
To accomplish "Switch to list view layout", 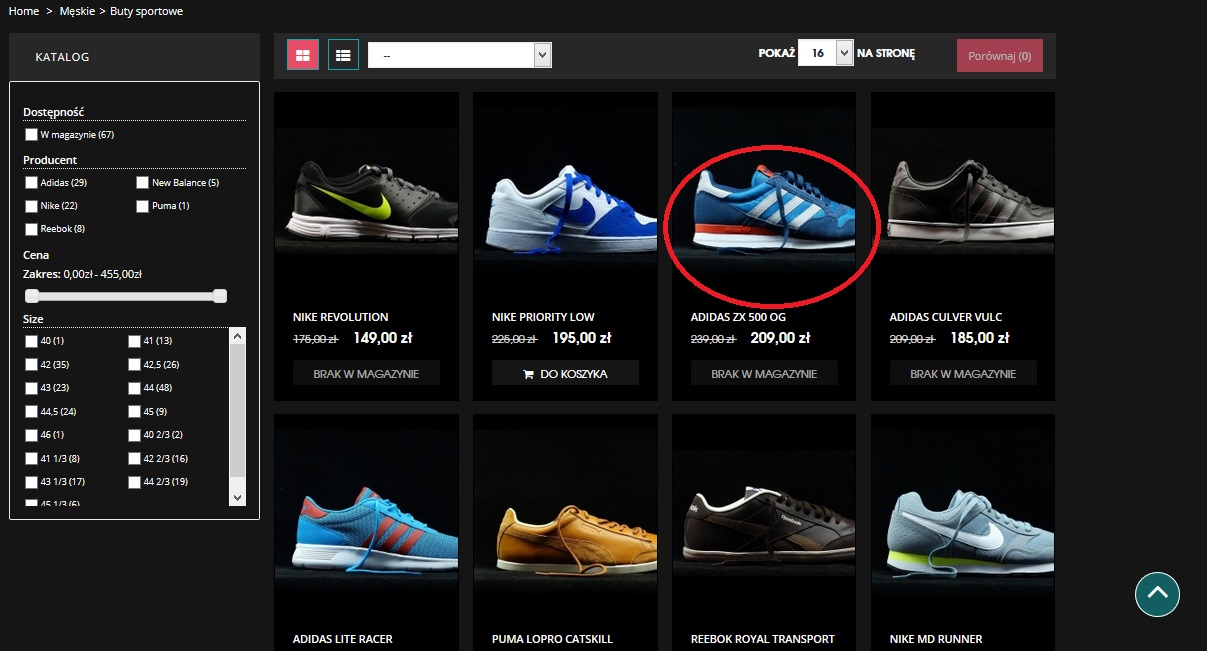I will click(343, 55).
